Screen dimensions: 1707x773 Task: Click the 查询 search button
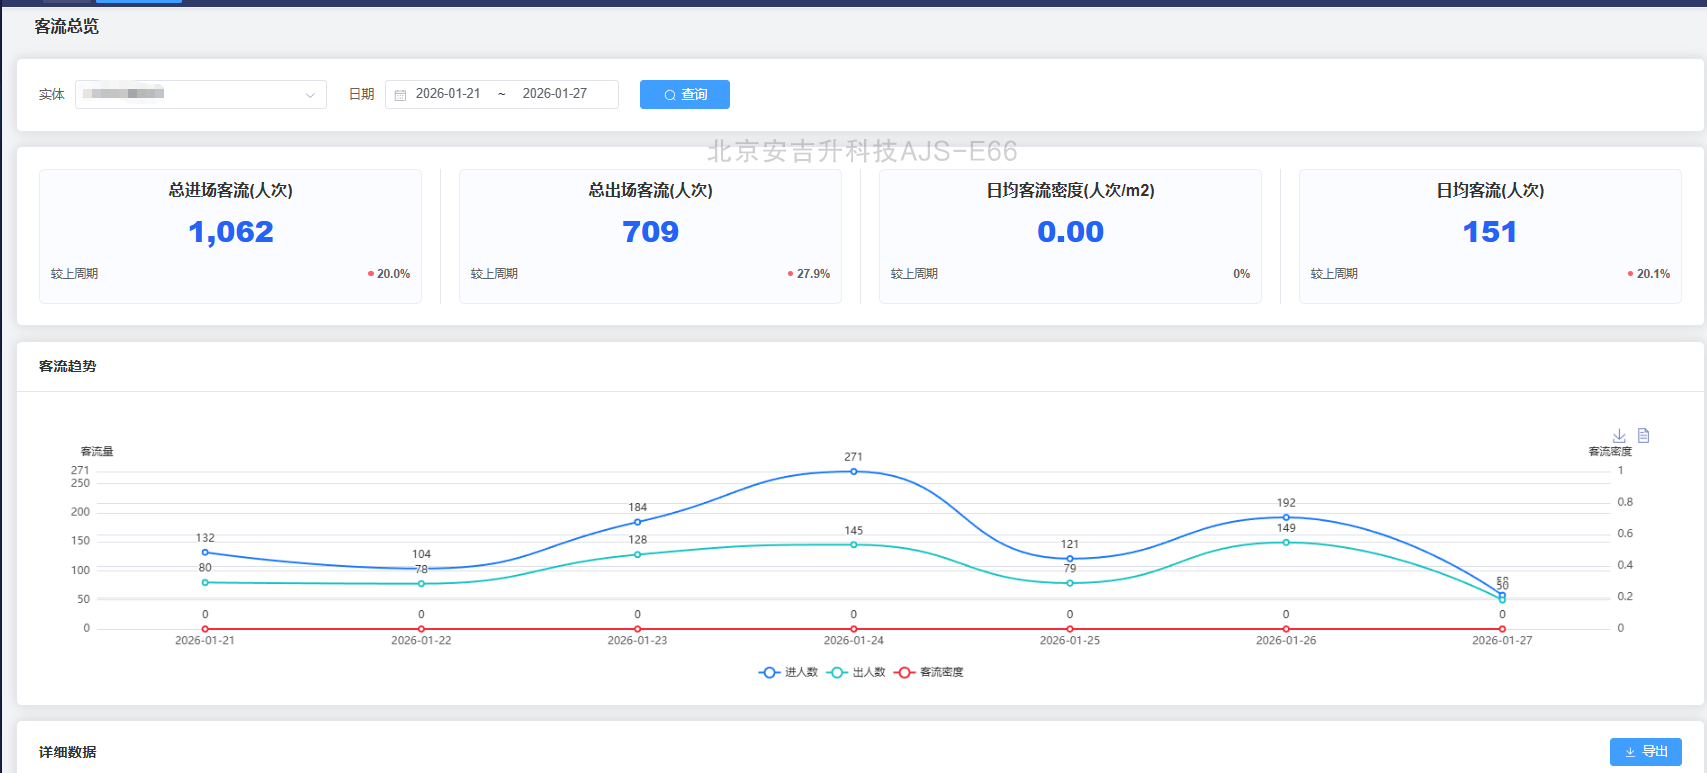[684, 94]
